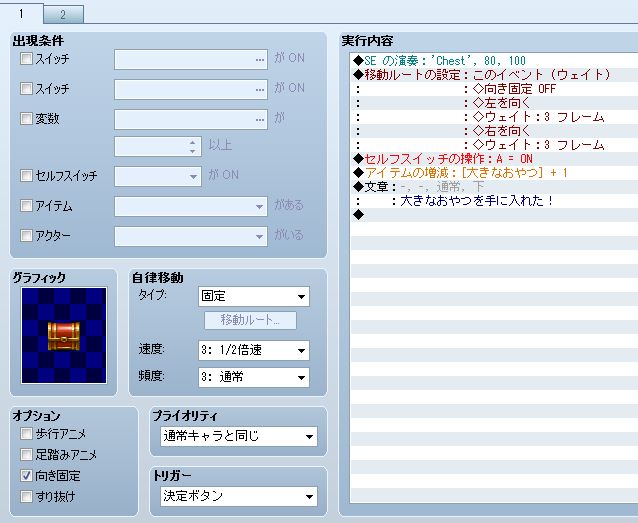Select the second ウェイト:3 フレーム line

pyautogui.click(x=494, y=144)
